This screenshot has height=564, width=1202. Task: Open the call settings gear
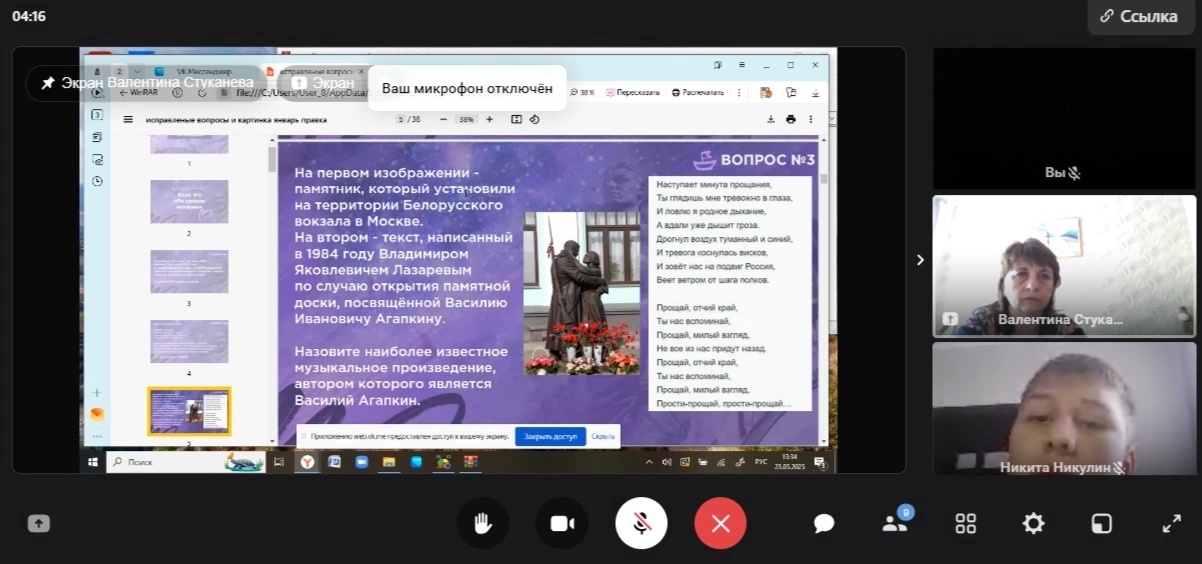[x=1033, y=523]
